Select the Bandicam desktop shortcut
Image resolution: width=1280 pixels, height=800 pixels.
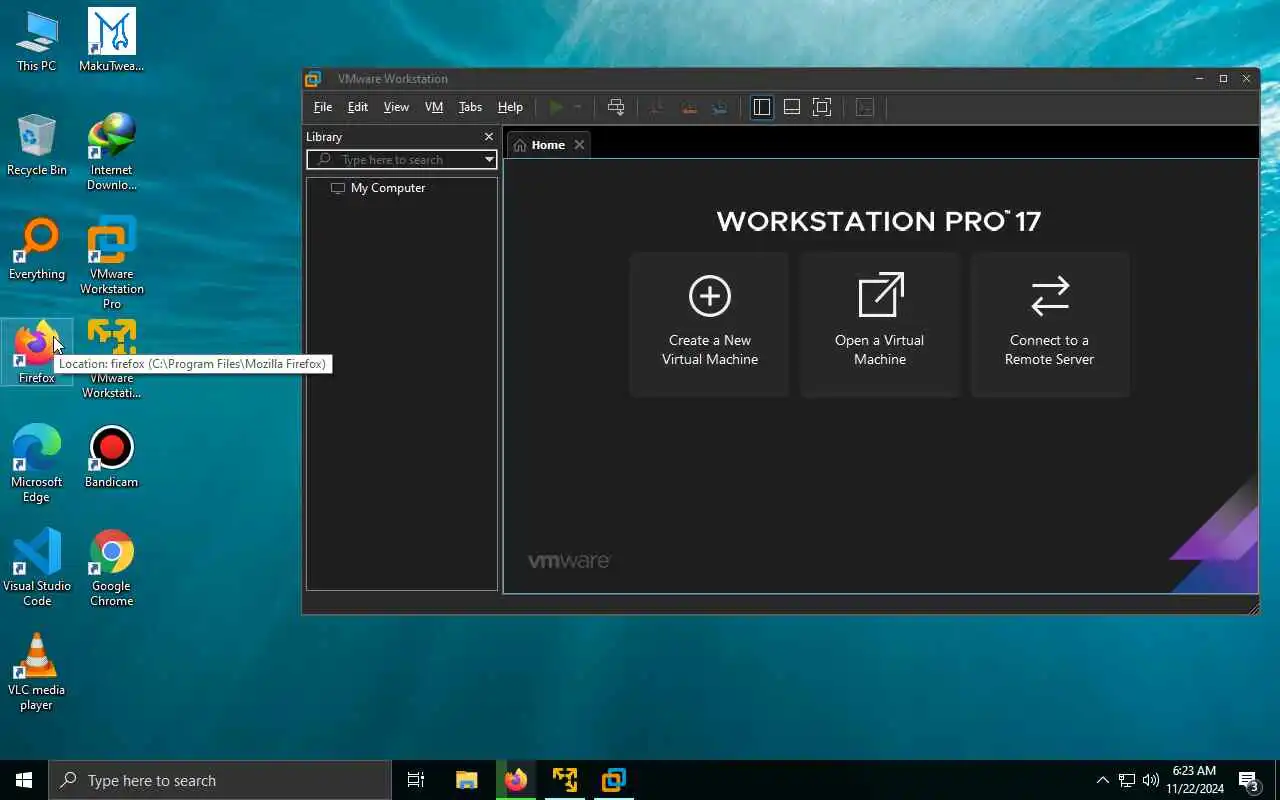pos(111,458)
